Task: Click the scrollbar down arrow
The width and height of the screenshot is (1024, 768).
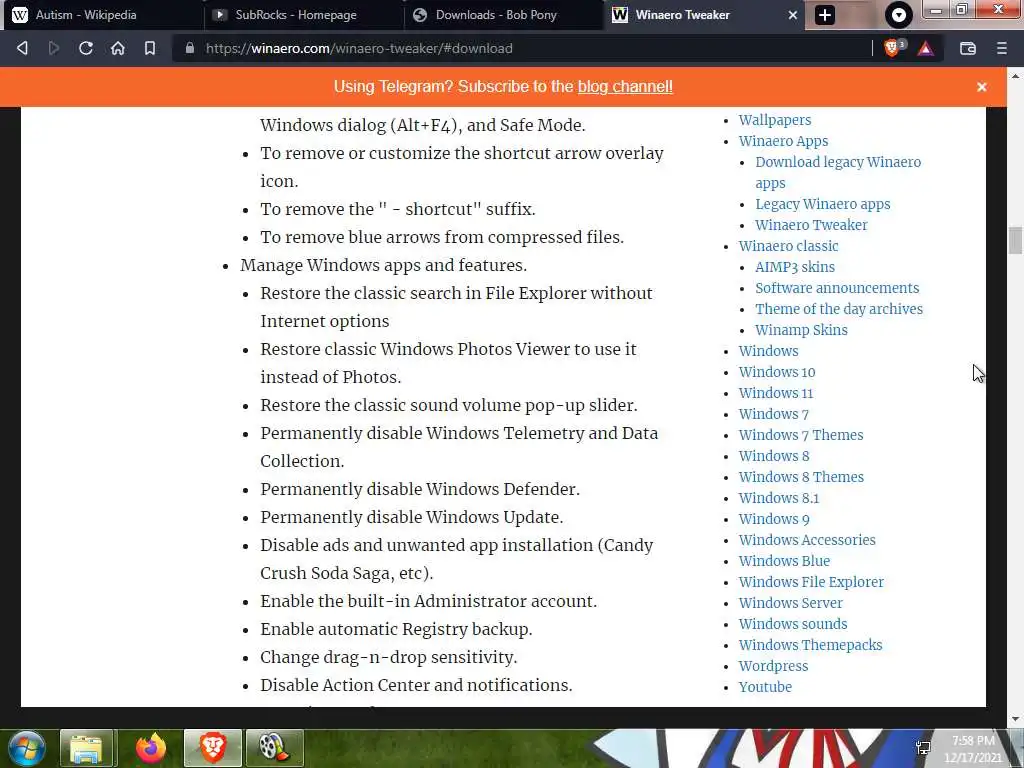Action: pos(1015,719)
